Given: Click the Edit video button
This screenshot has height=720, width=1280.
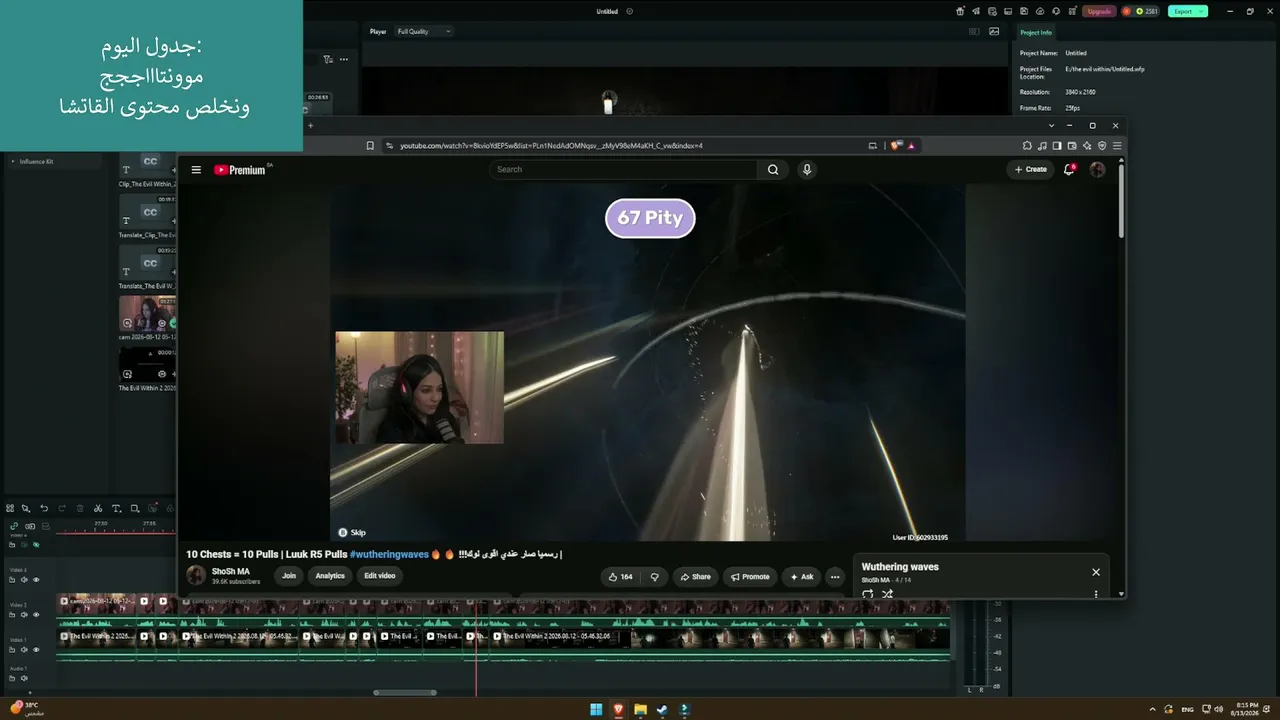Looking at the screenshot, I should coord(380,576).
